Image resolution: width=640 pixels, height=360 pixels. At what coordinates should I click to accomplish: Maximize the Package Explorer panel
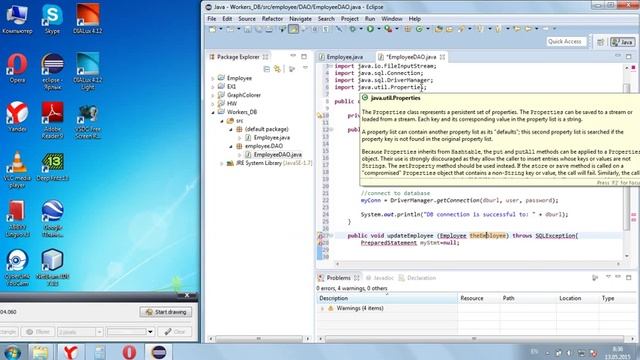click(304, 57)
